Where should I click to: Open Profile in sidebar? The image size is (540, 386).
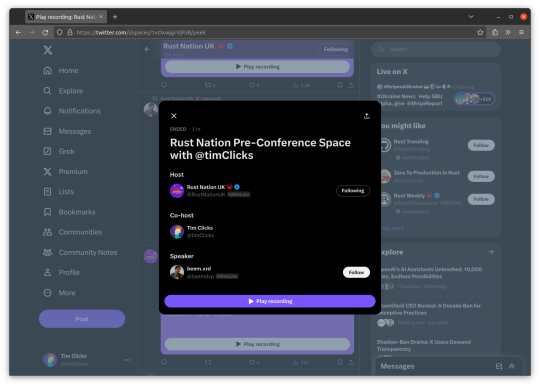(61, 272)
